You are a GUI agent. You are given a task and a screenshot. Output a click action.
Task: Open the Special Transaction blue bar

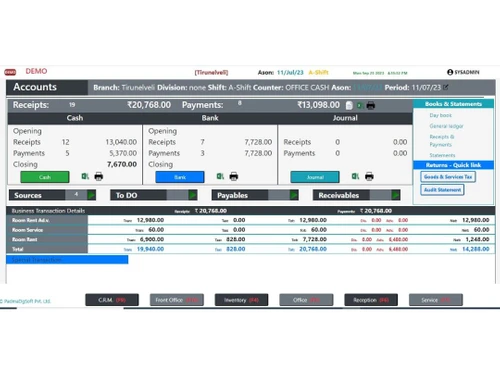(67, 259)
